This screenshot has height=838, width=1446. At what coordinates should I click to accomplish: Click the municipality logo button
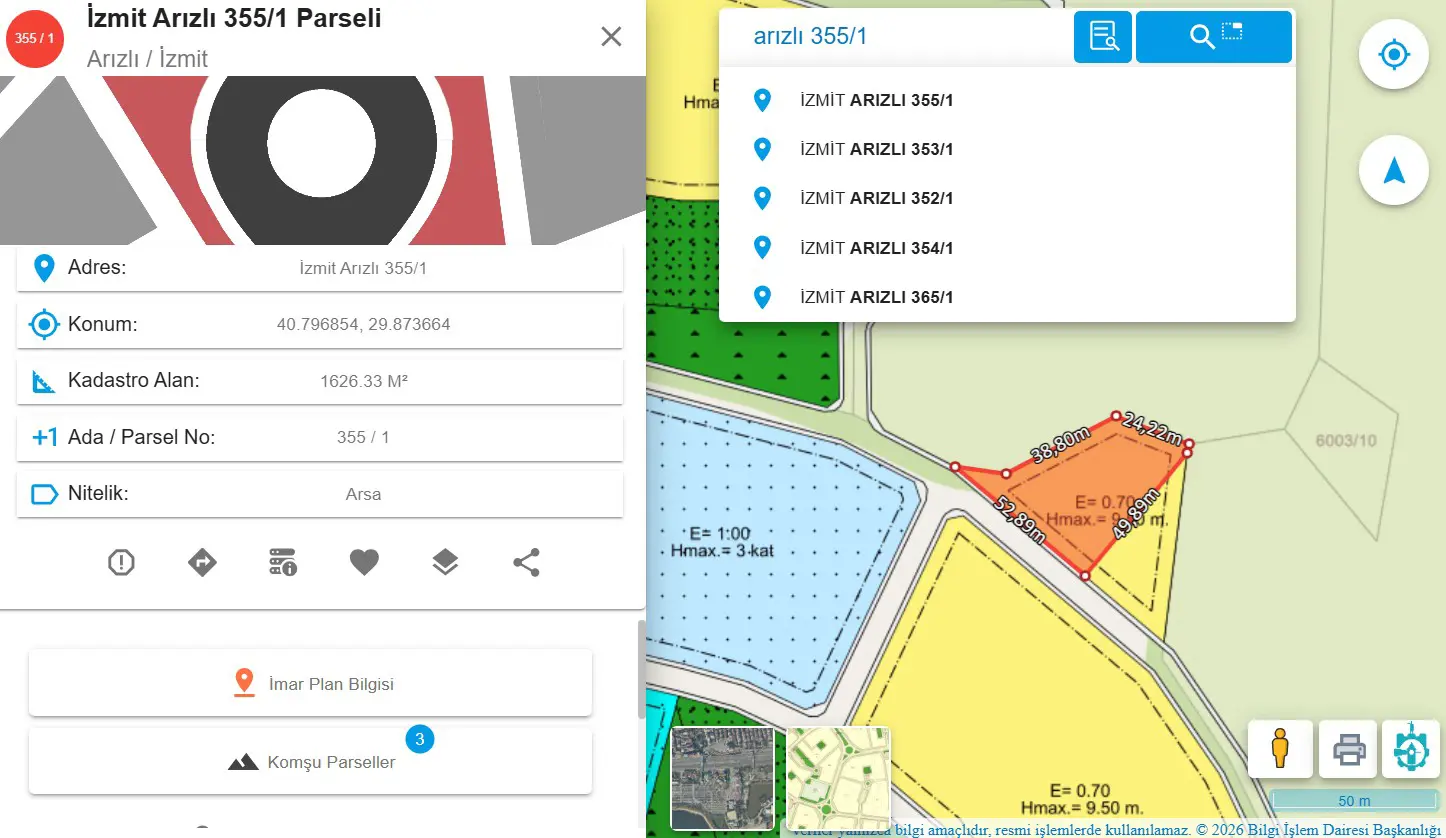tap(1411, 748)
